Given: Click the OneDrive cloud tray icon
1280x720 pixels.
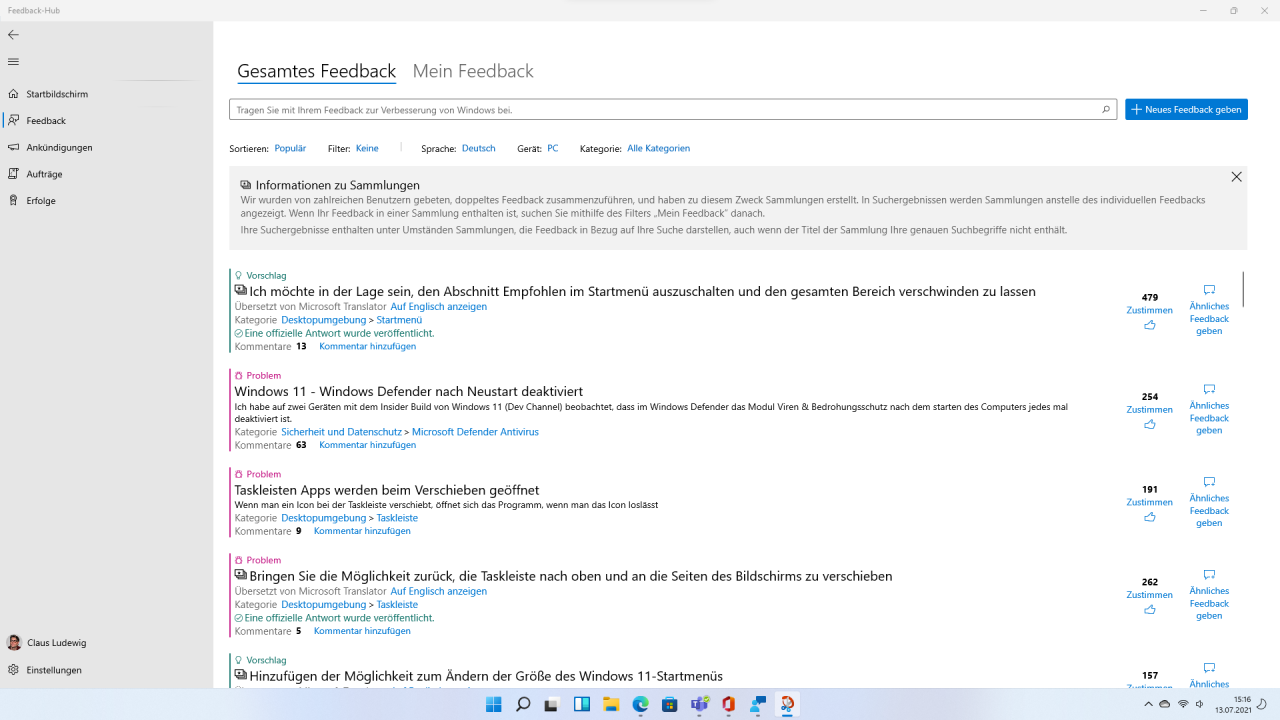Looking at the screenshot, I should 1165,705.
